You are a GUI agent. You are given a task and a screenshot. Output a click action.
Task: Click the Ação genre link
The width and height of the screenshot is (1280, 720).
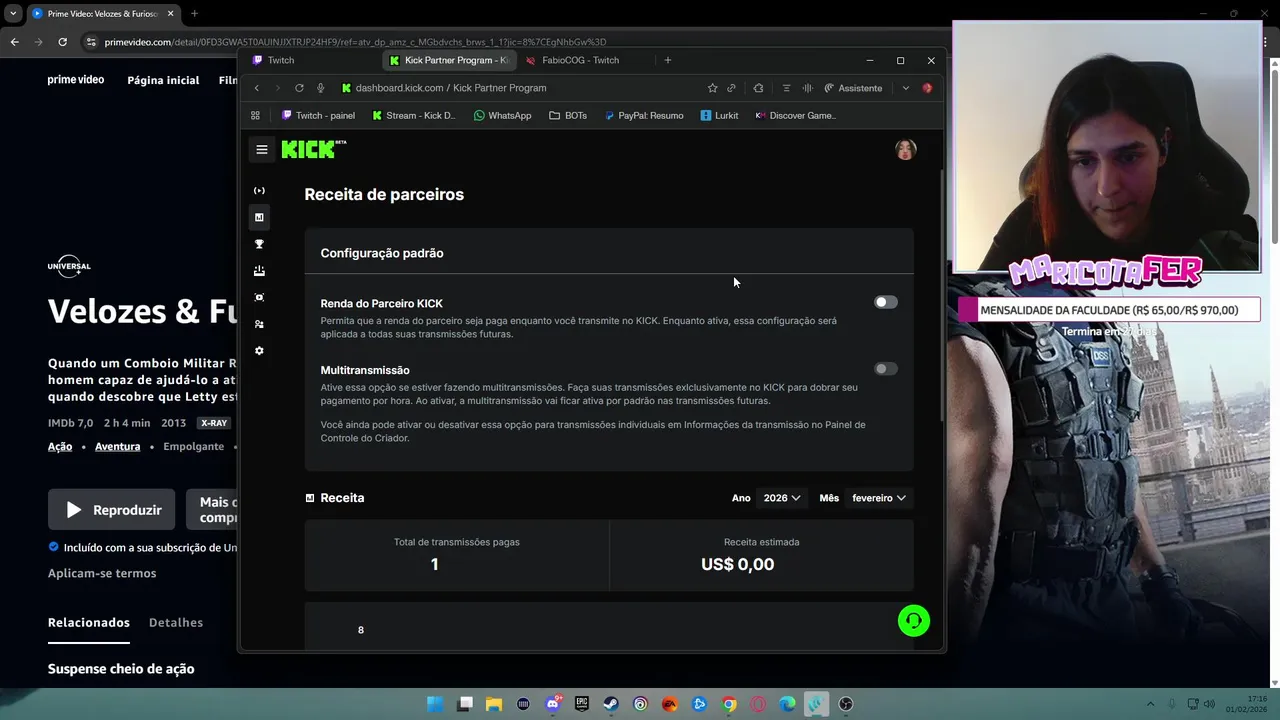60,446
